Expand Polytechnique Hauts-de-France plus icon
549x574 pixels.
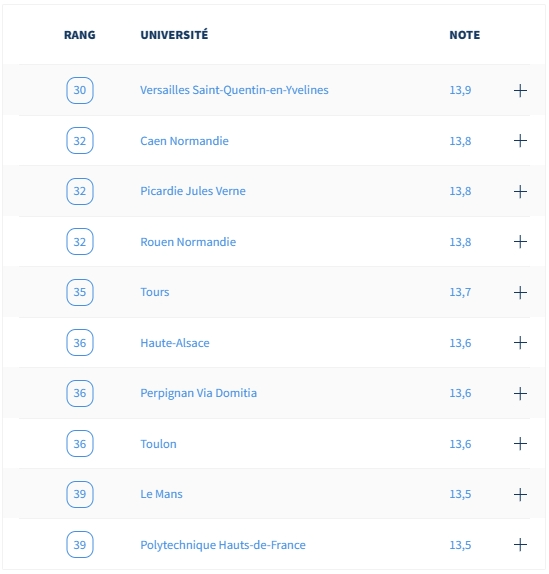(x=520, y=545)
